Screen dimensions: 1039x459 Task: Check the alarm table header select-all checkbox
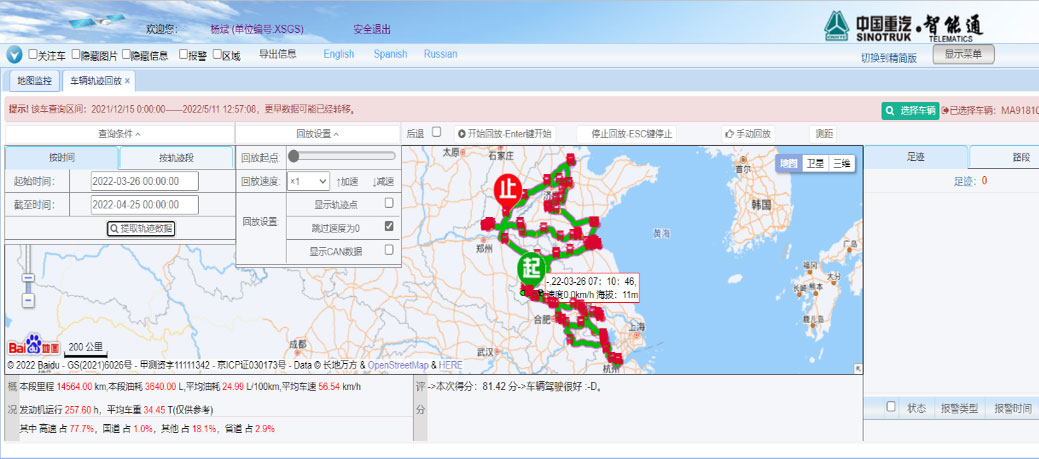tap(891, 407)
